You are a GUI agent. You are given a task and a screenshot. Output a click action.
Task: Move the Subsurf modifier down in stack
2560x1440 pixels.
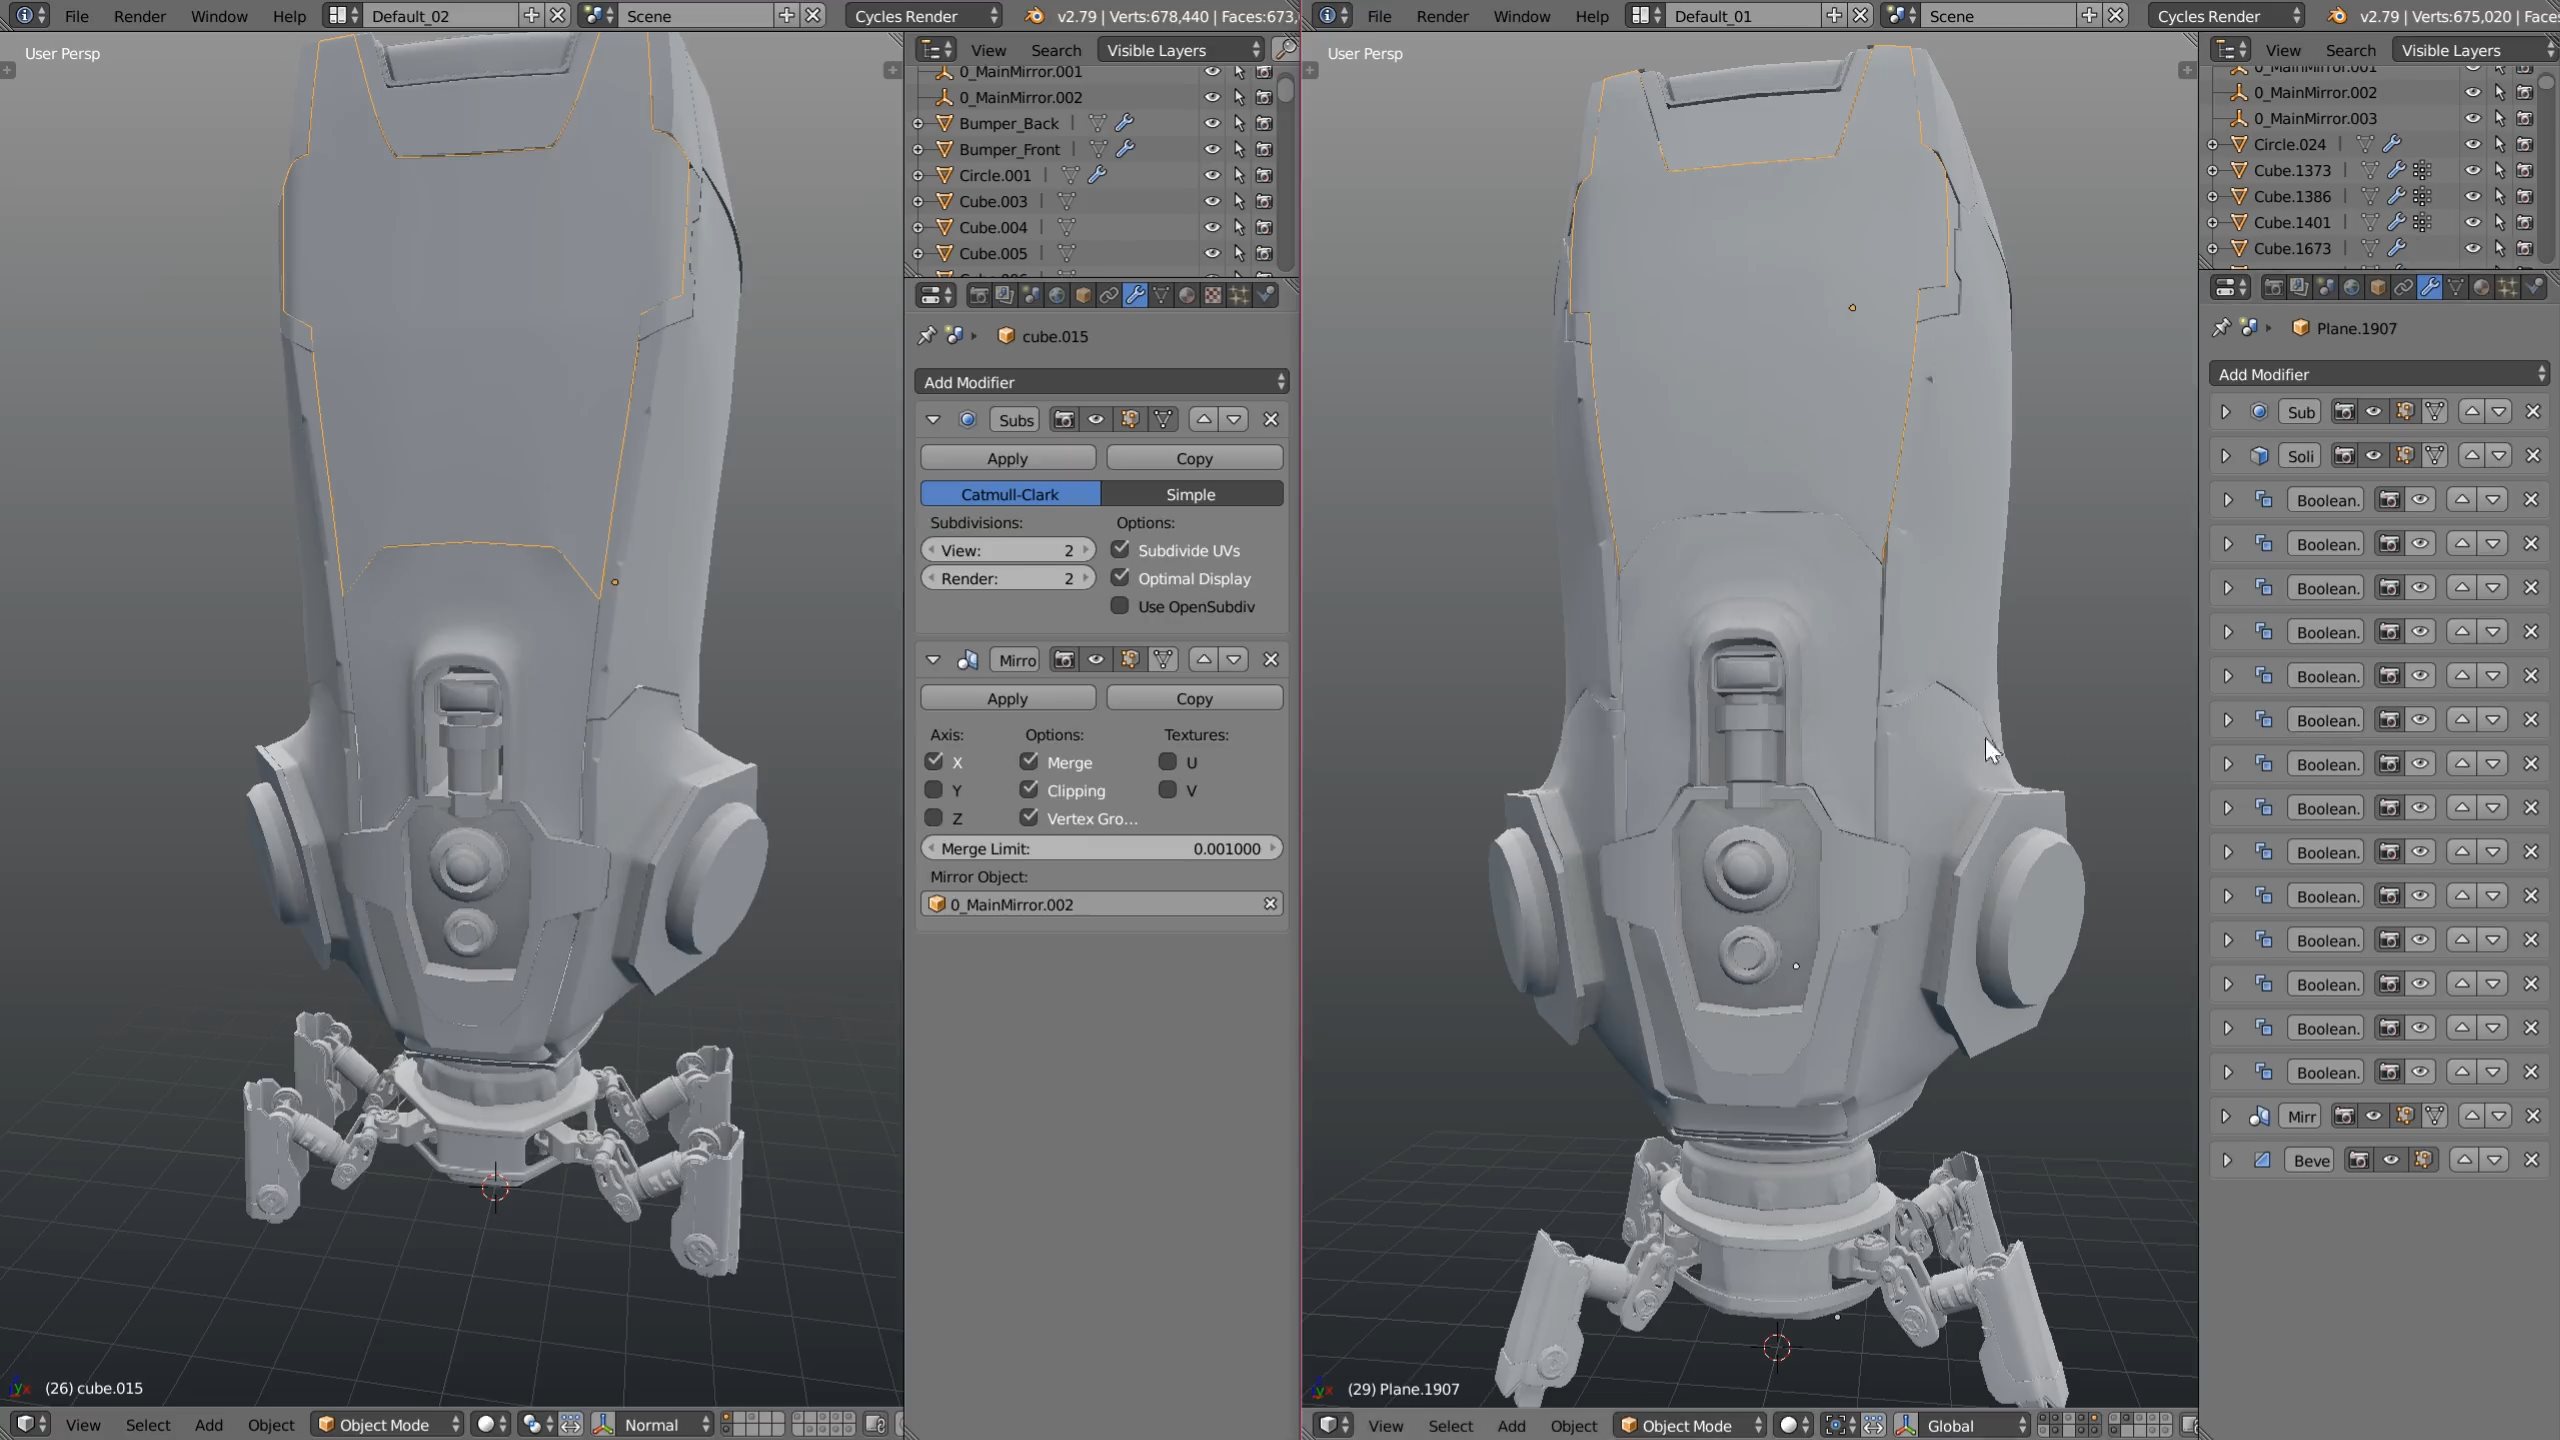(x=1234, y=420)
